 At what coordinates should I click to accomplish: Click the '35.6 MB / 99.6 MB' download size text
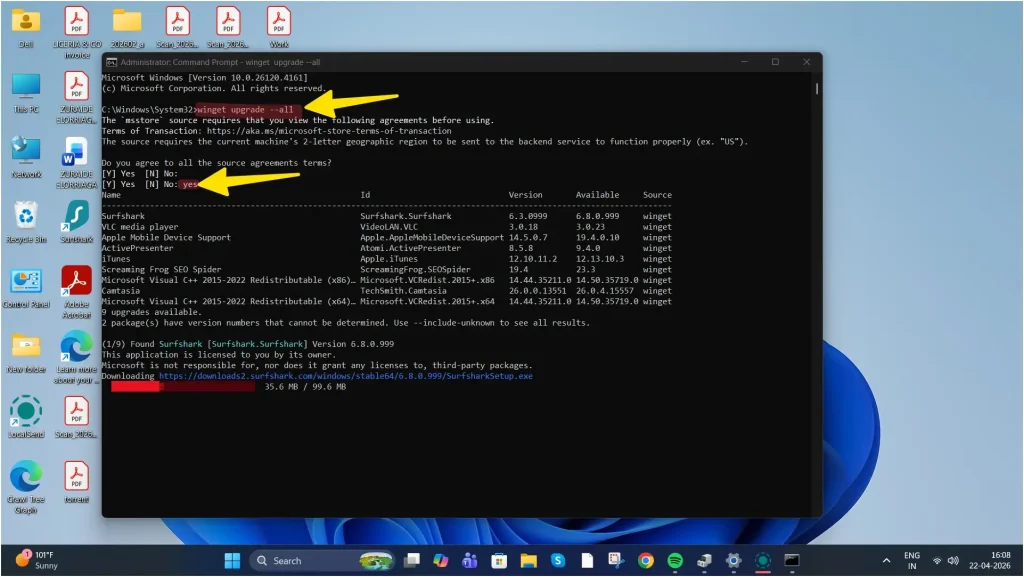click(305, 387)
